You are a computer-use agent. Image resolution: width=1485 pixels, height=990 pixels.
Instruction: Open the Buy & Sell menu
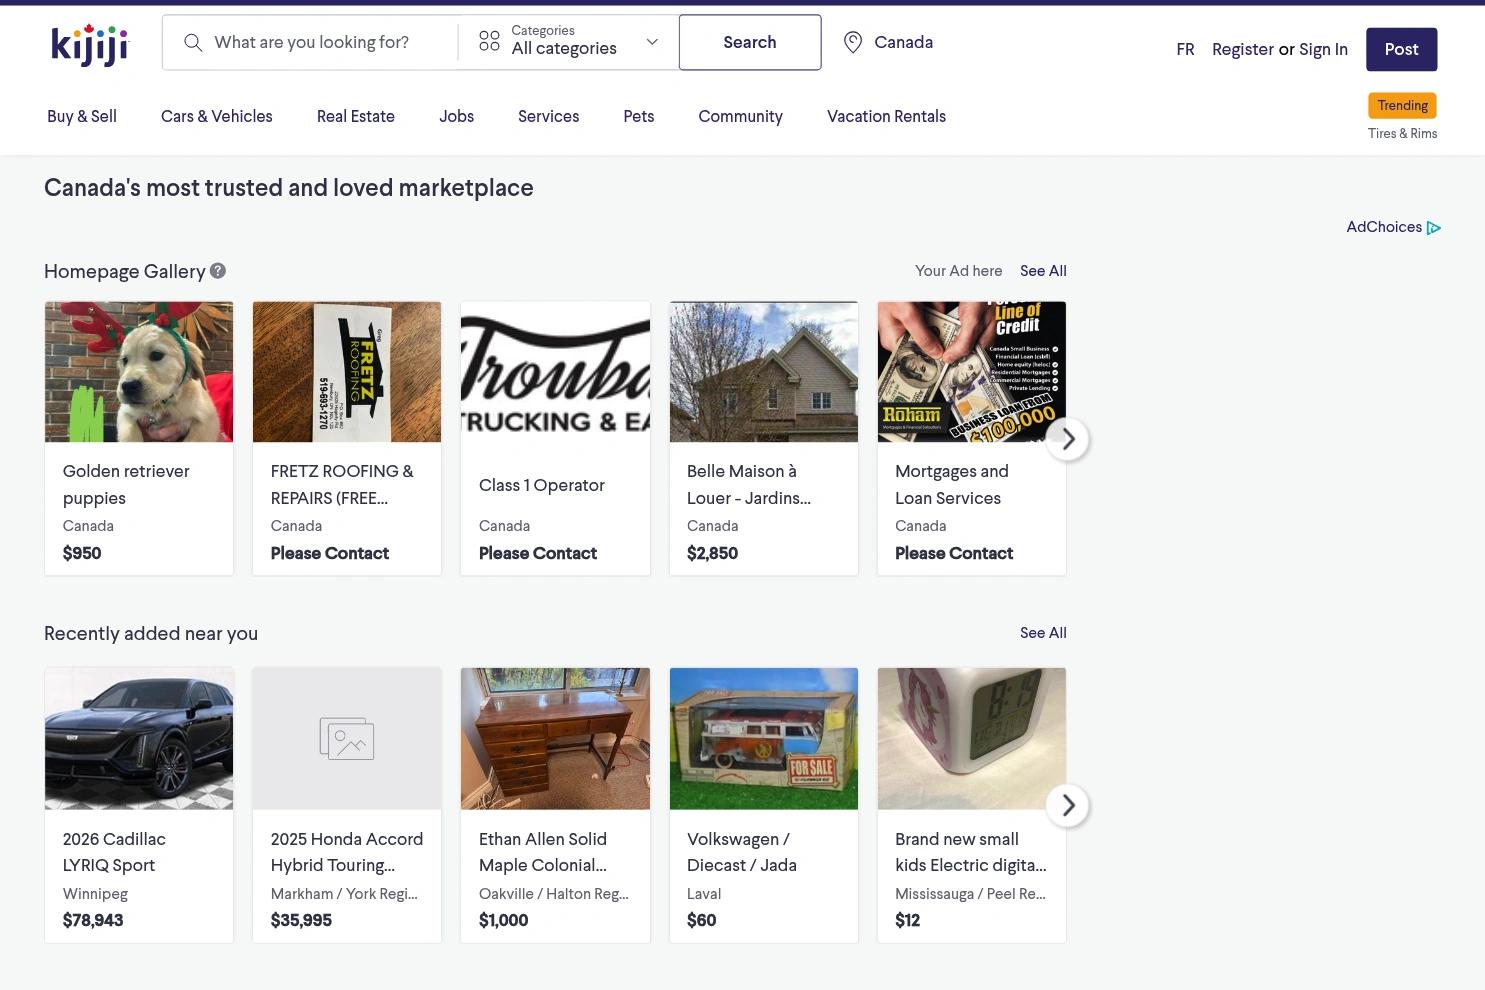[82, 116]
